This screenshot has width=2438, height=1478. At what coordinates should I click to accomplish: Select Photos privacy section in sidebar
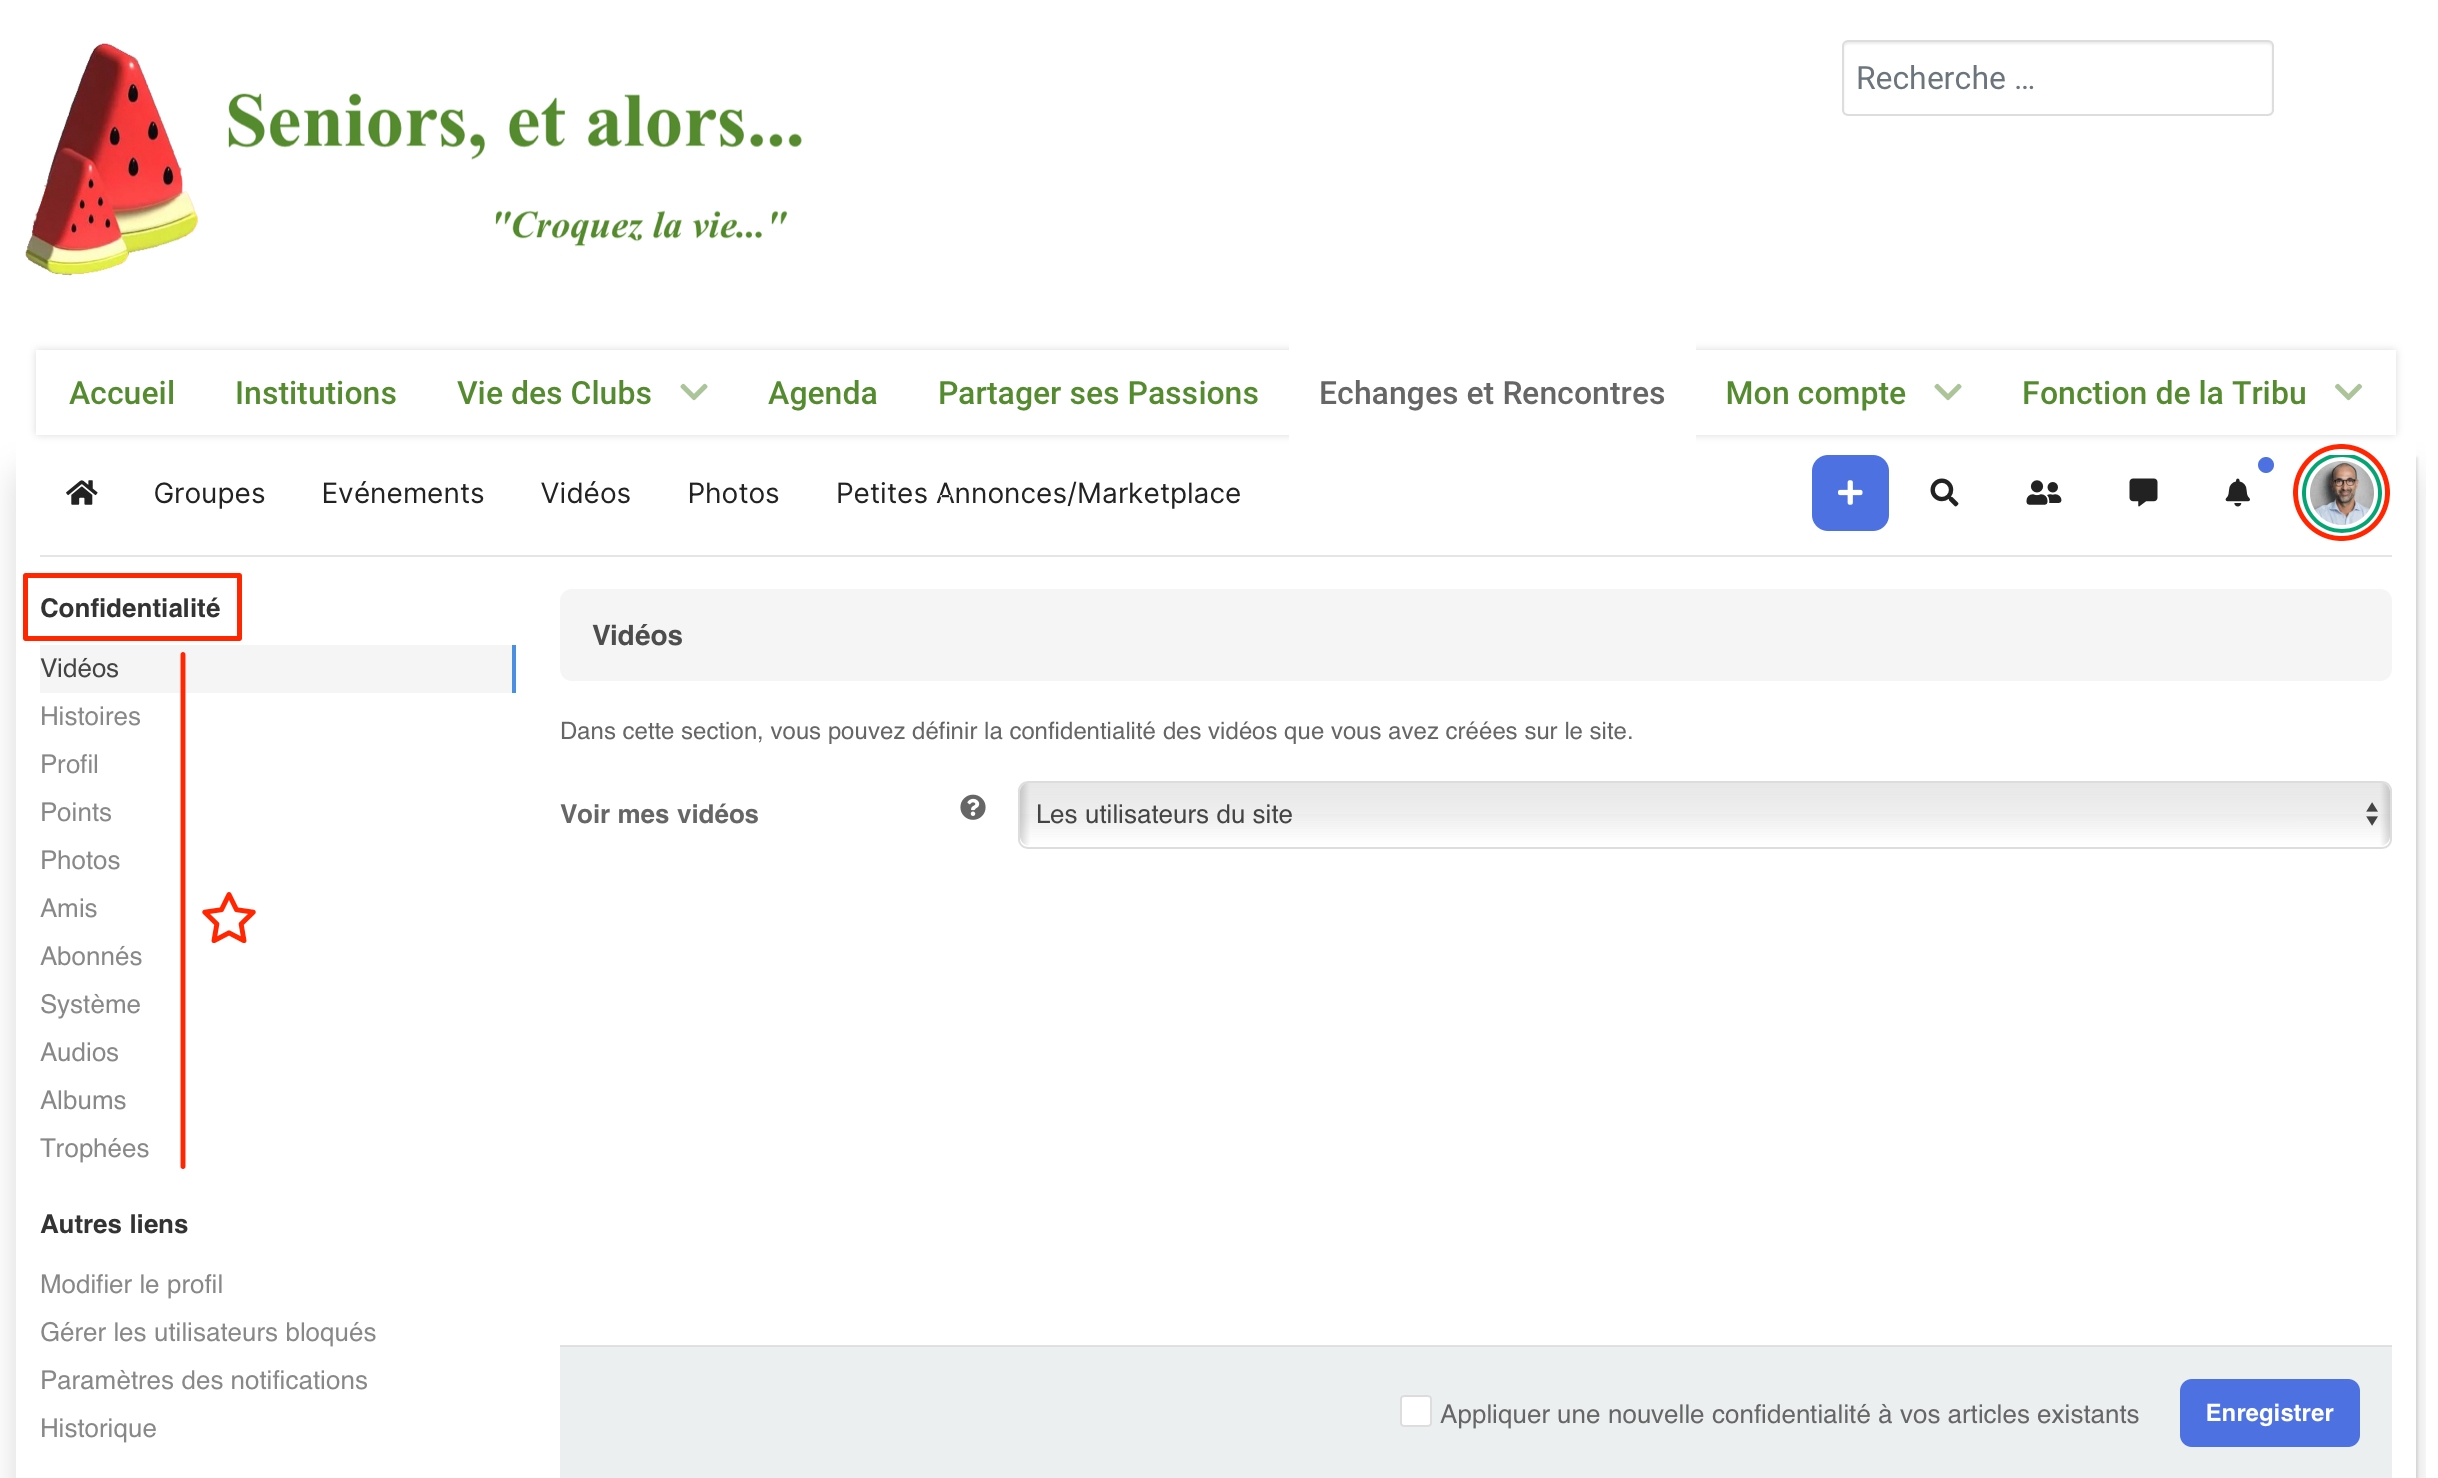coord(80,860)
